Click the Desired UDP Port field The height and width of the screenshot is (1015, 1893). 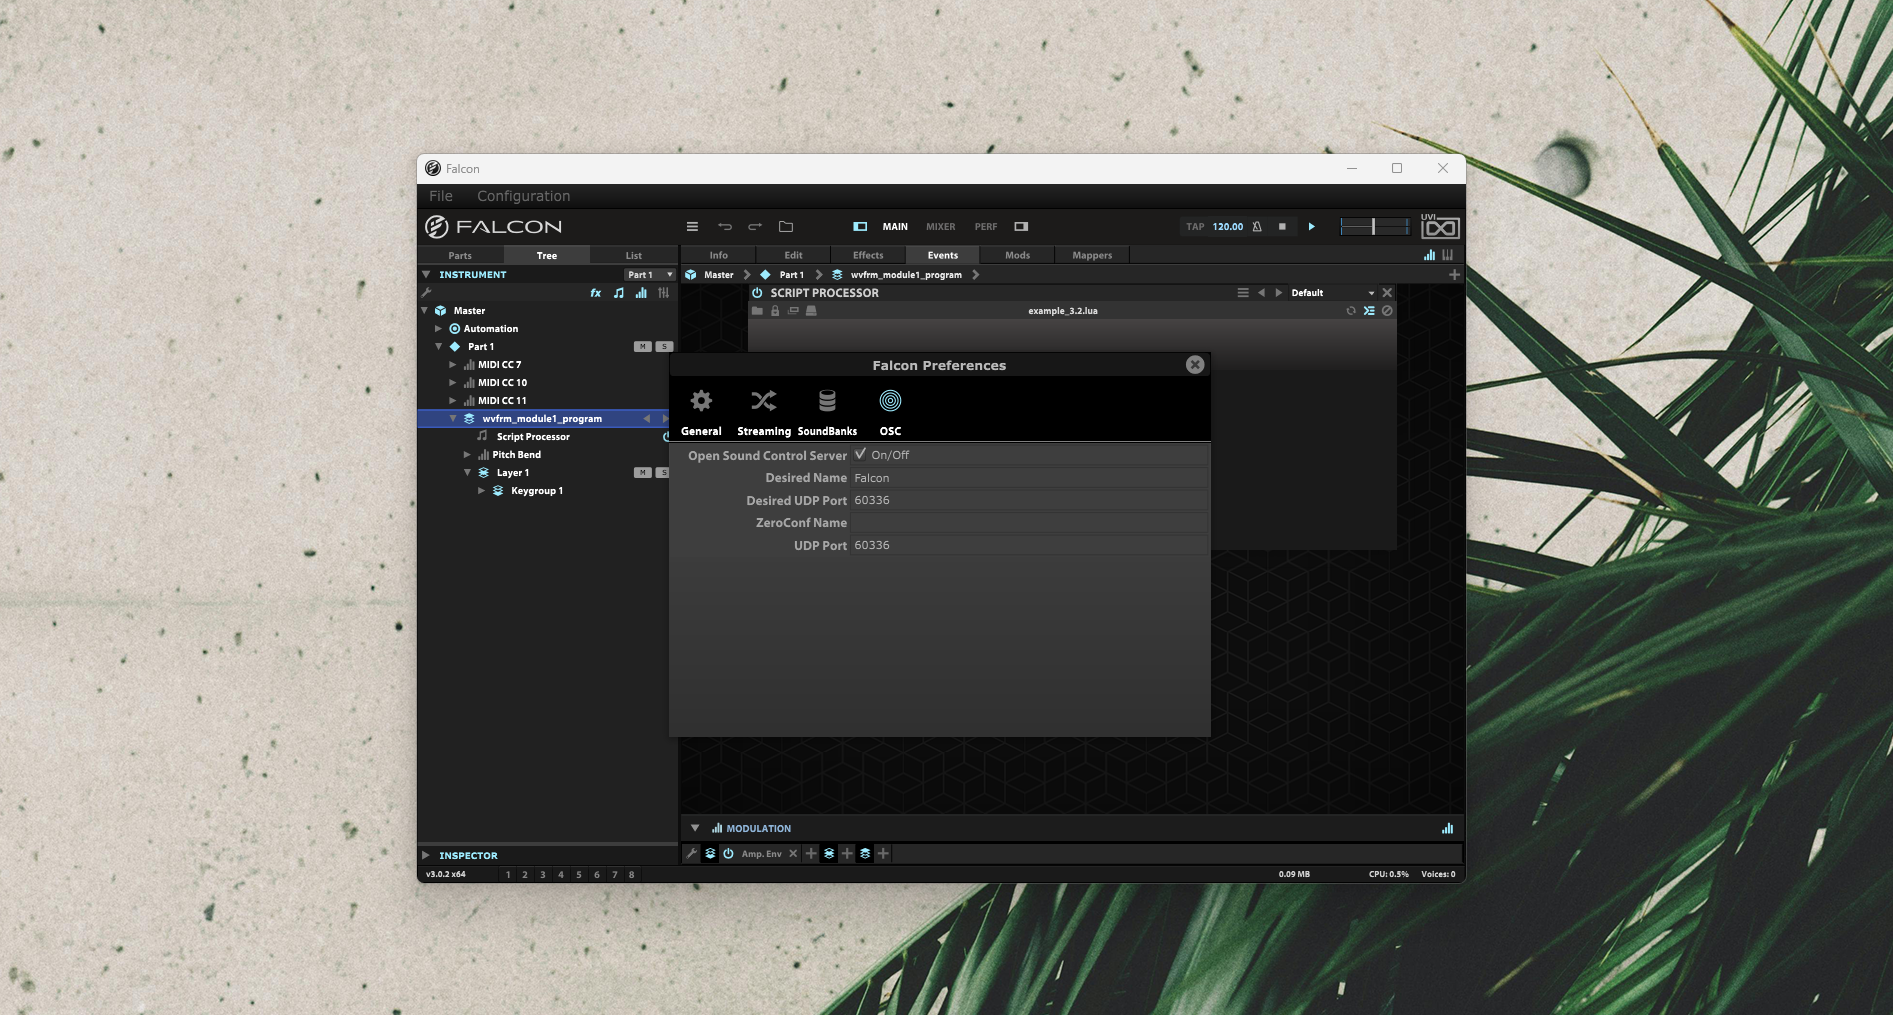tap(1028, 501)
